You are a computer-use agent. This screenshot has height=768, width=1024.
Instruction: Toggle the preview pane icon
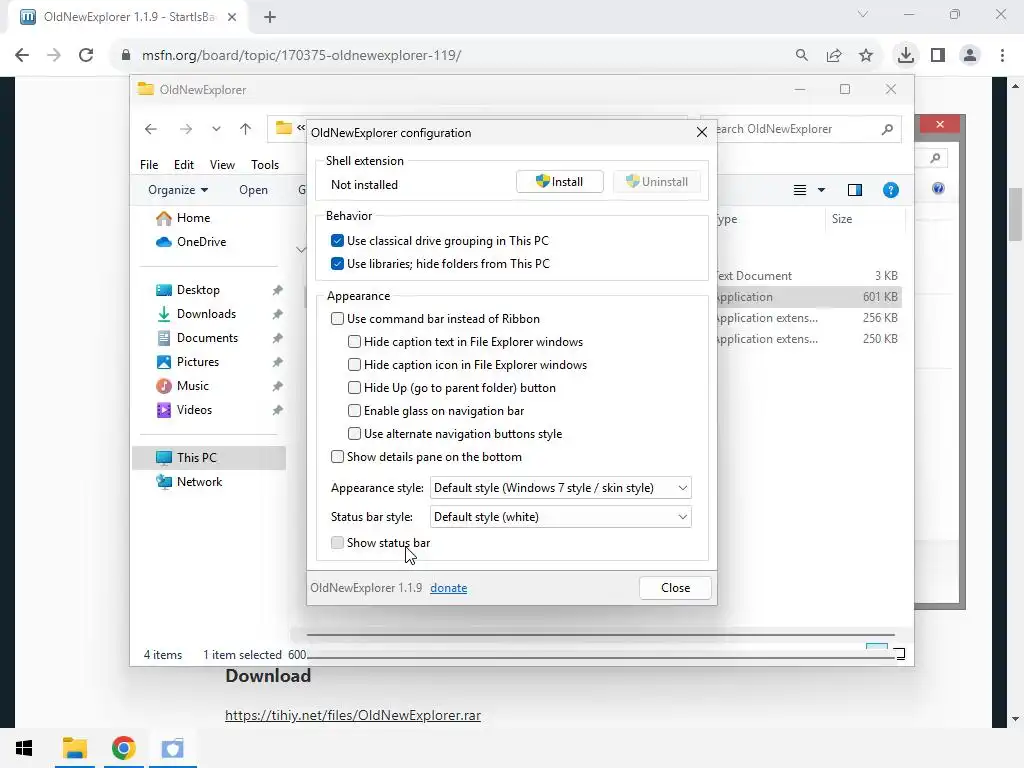tap(854, 190)
